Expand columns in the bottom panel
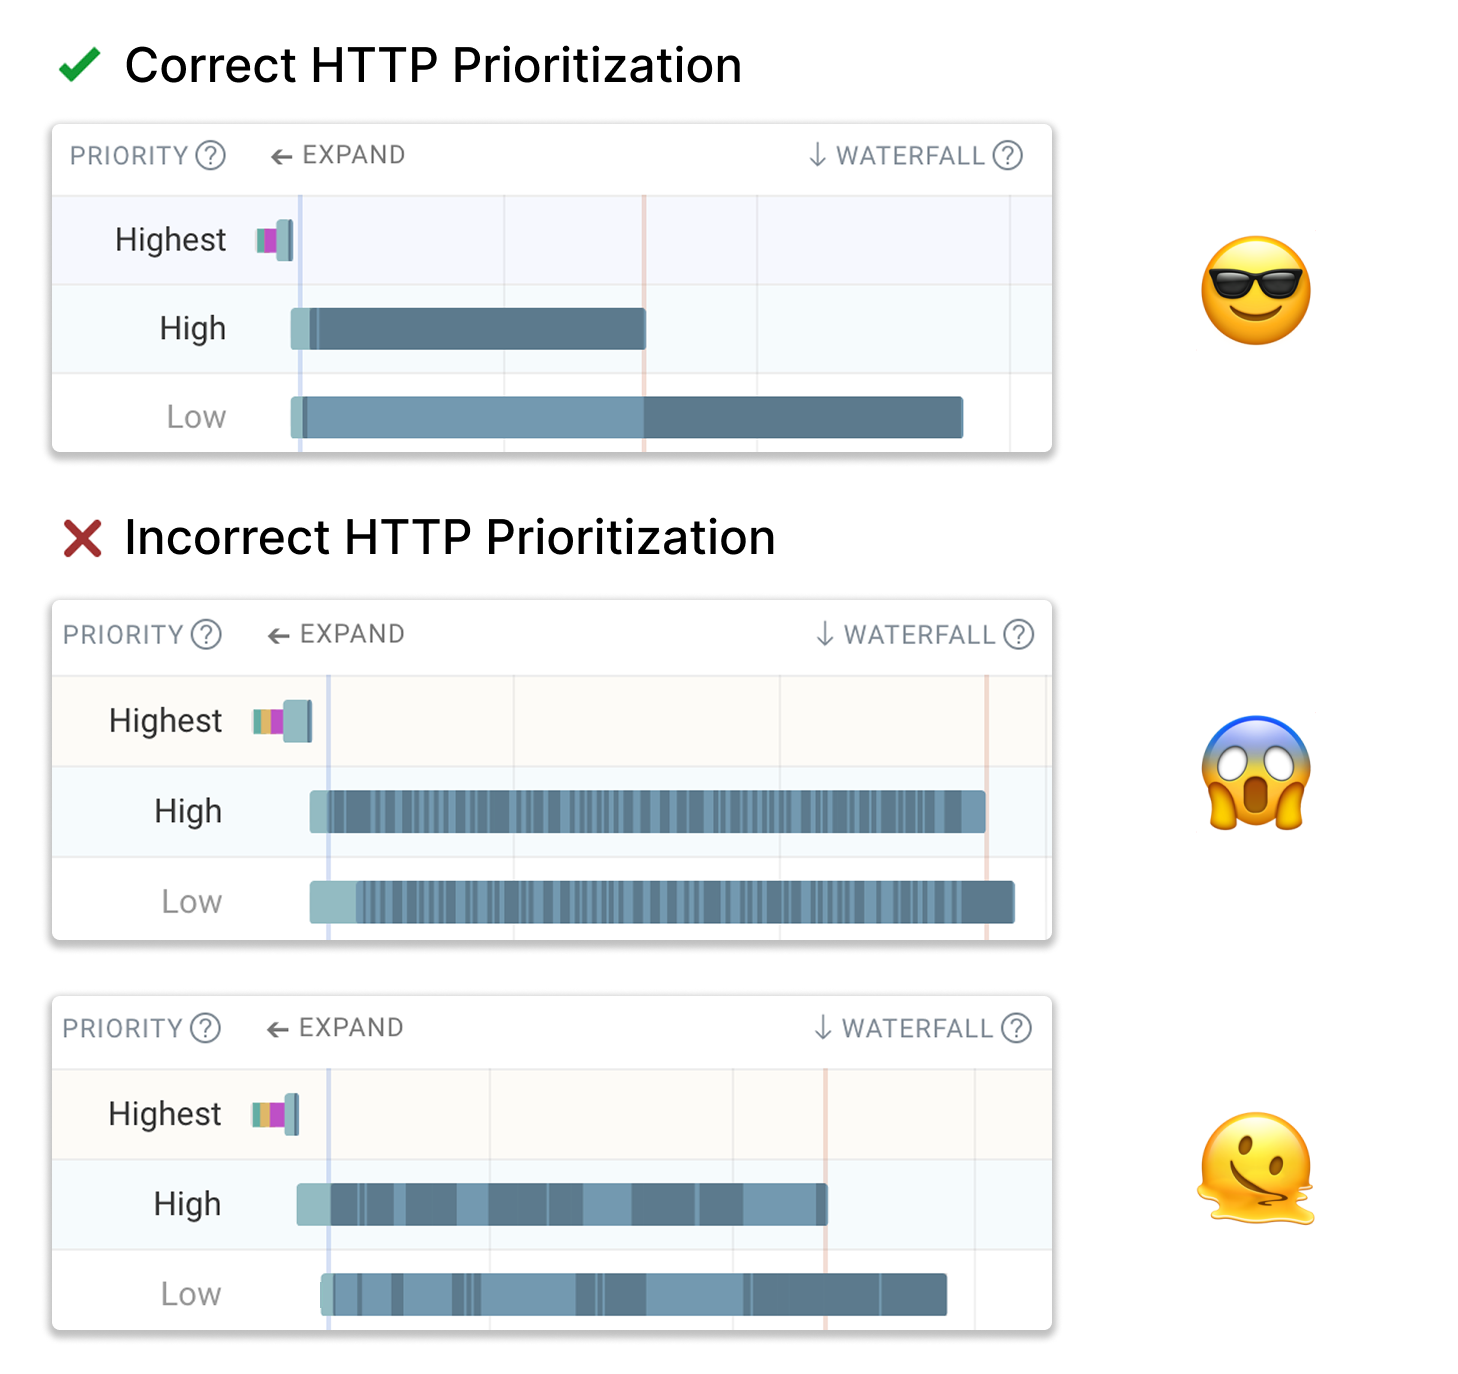The height and width of the screenshot is (1374, 1458). 335,1028
